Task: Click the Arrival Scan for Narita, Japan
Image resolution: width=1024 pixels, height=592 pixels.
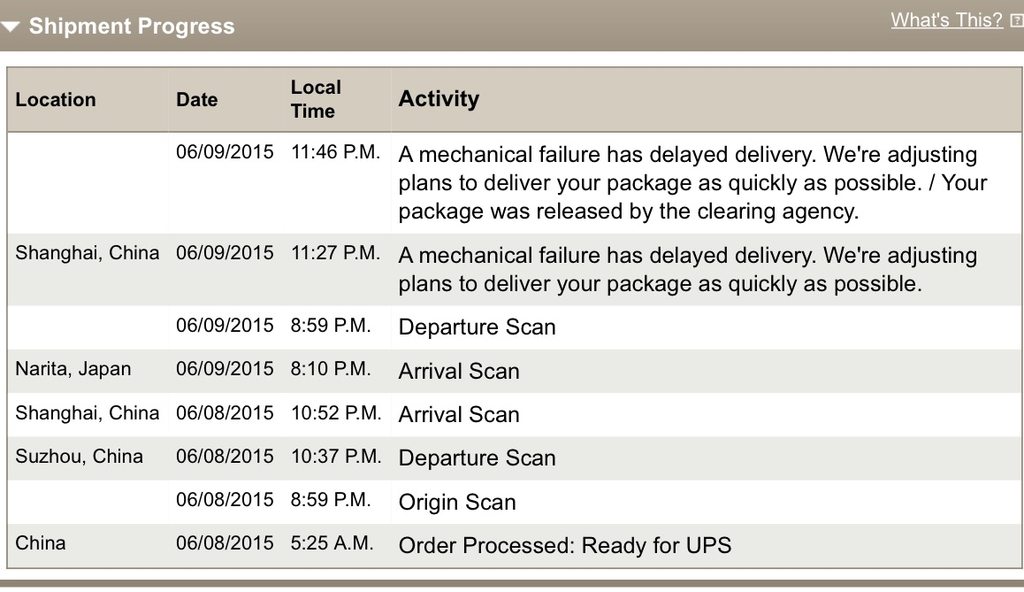Action: 459,371
